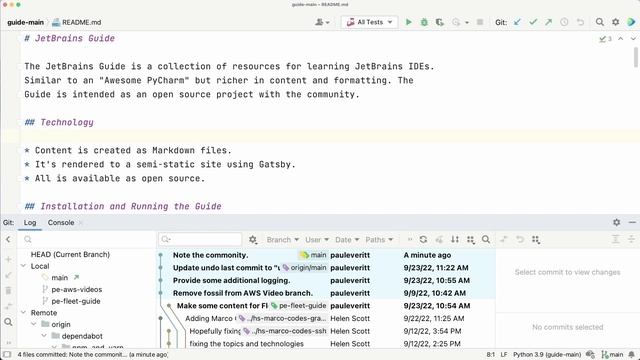Select the pe-aws-videos branch

click(77, 289)
